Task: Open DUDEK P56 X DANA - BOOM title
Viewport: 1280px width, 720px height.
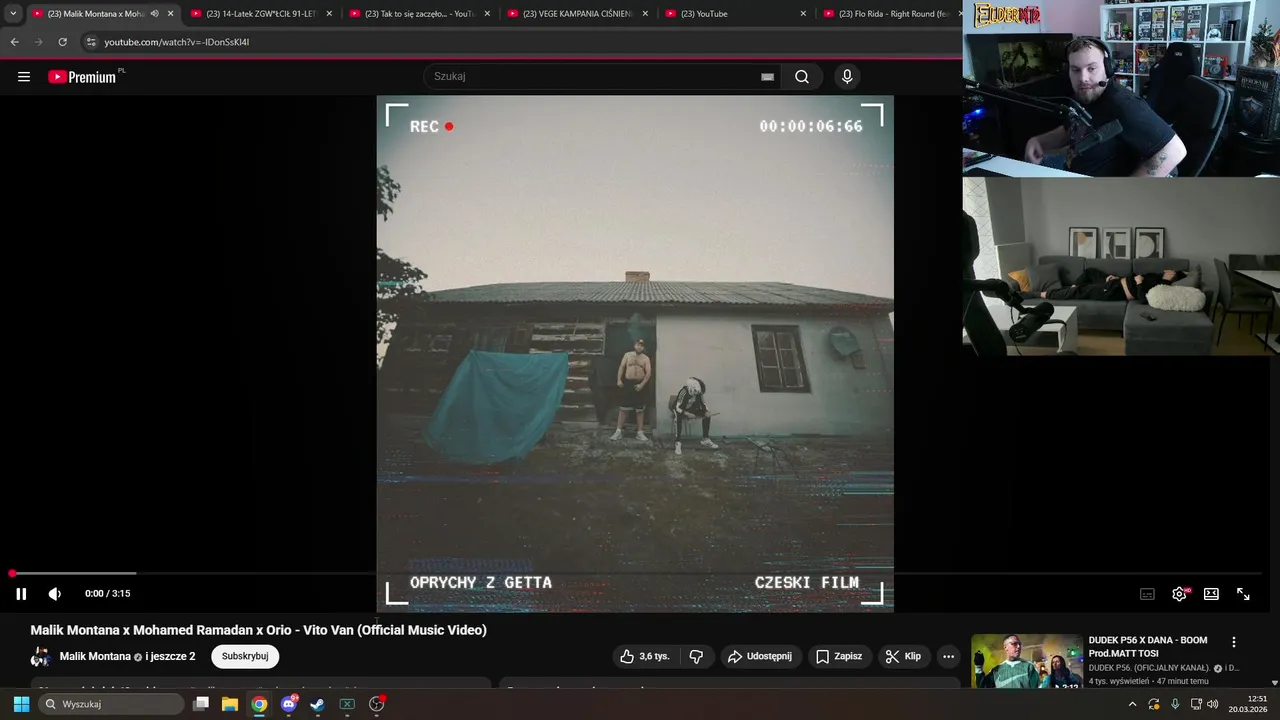Action: coord(1148,646)
